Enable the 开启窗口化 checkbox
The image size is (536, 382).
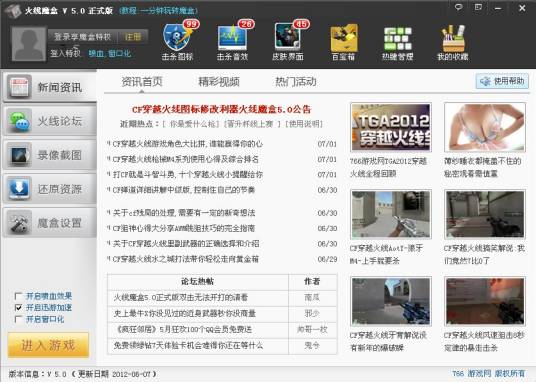click(18, 319)
